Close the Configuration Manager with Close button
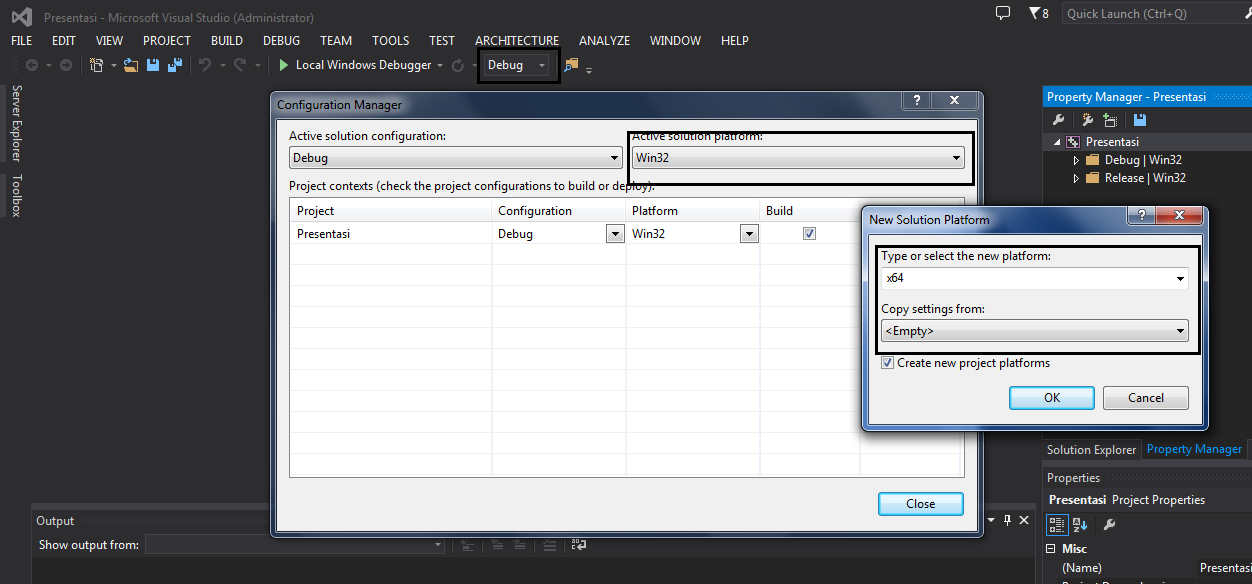The image size is (1252, 584). (919, 503)
